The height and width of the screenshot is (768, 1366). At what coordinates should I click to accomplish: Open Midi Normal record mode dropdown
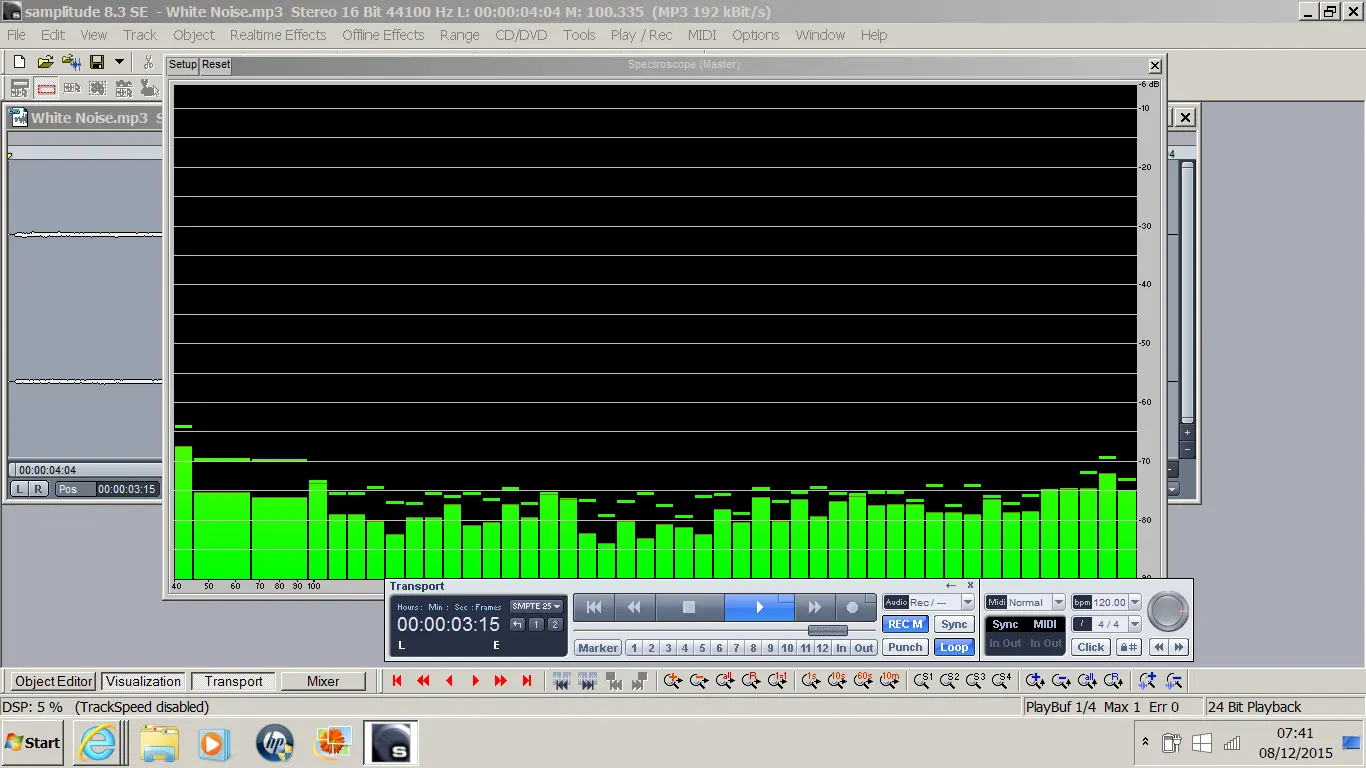pyautogui.click(x=1059, y=602)
